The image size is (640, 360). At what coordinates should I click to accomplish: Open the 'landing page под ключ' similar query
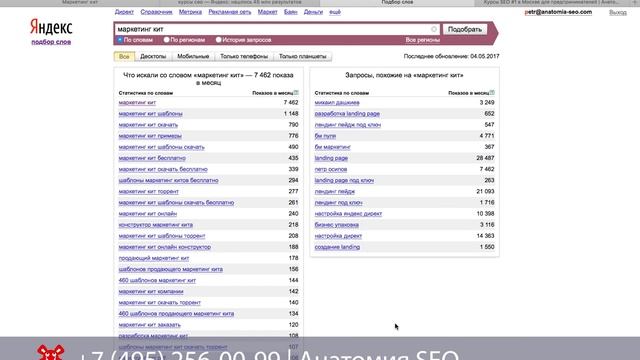344,180
